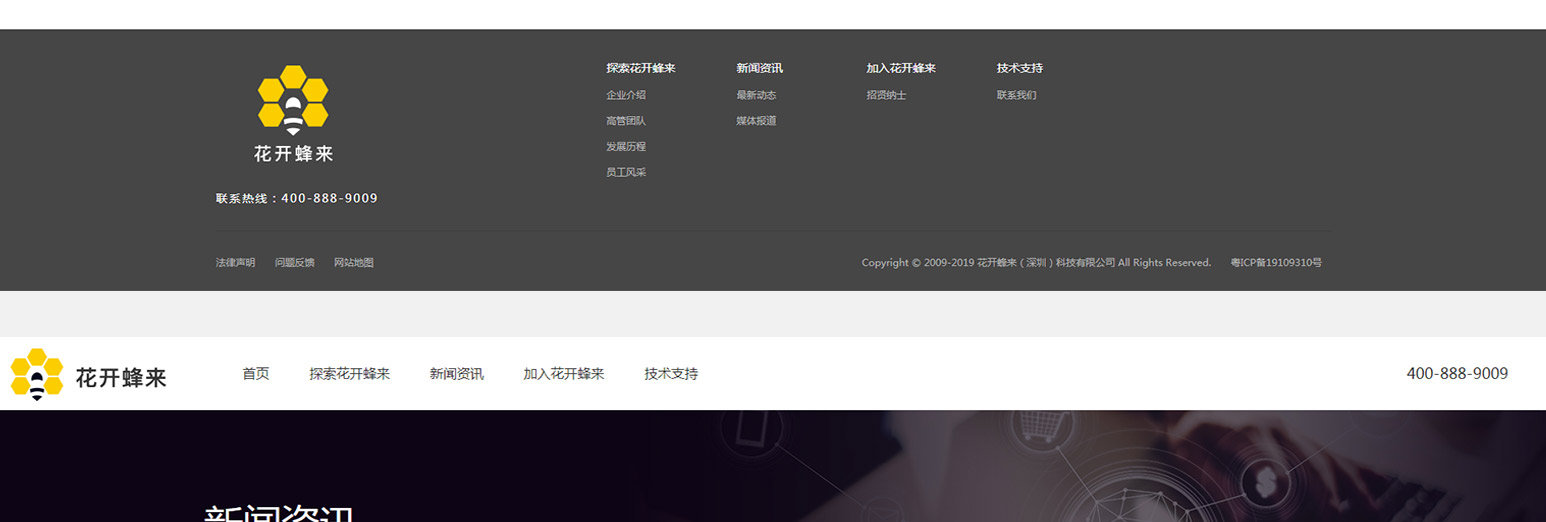
Task: Open the footer 企业介绍 link
Action: (626, 95)
